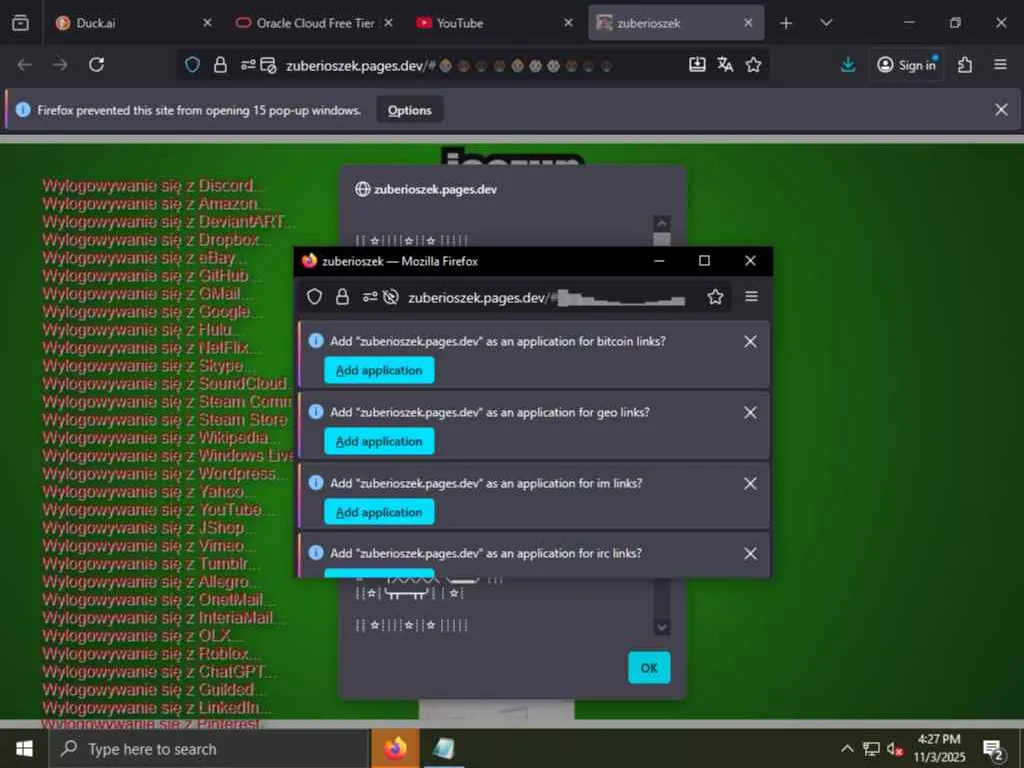Open the Windows Start menu

(x=24, y=748)
